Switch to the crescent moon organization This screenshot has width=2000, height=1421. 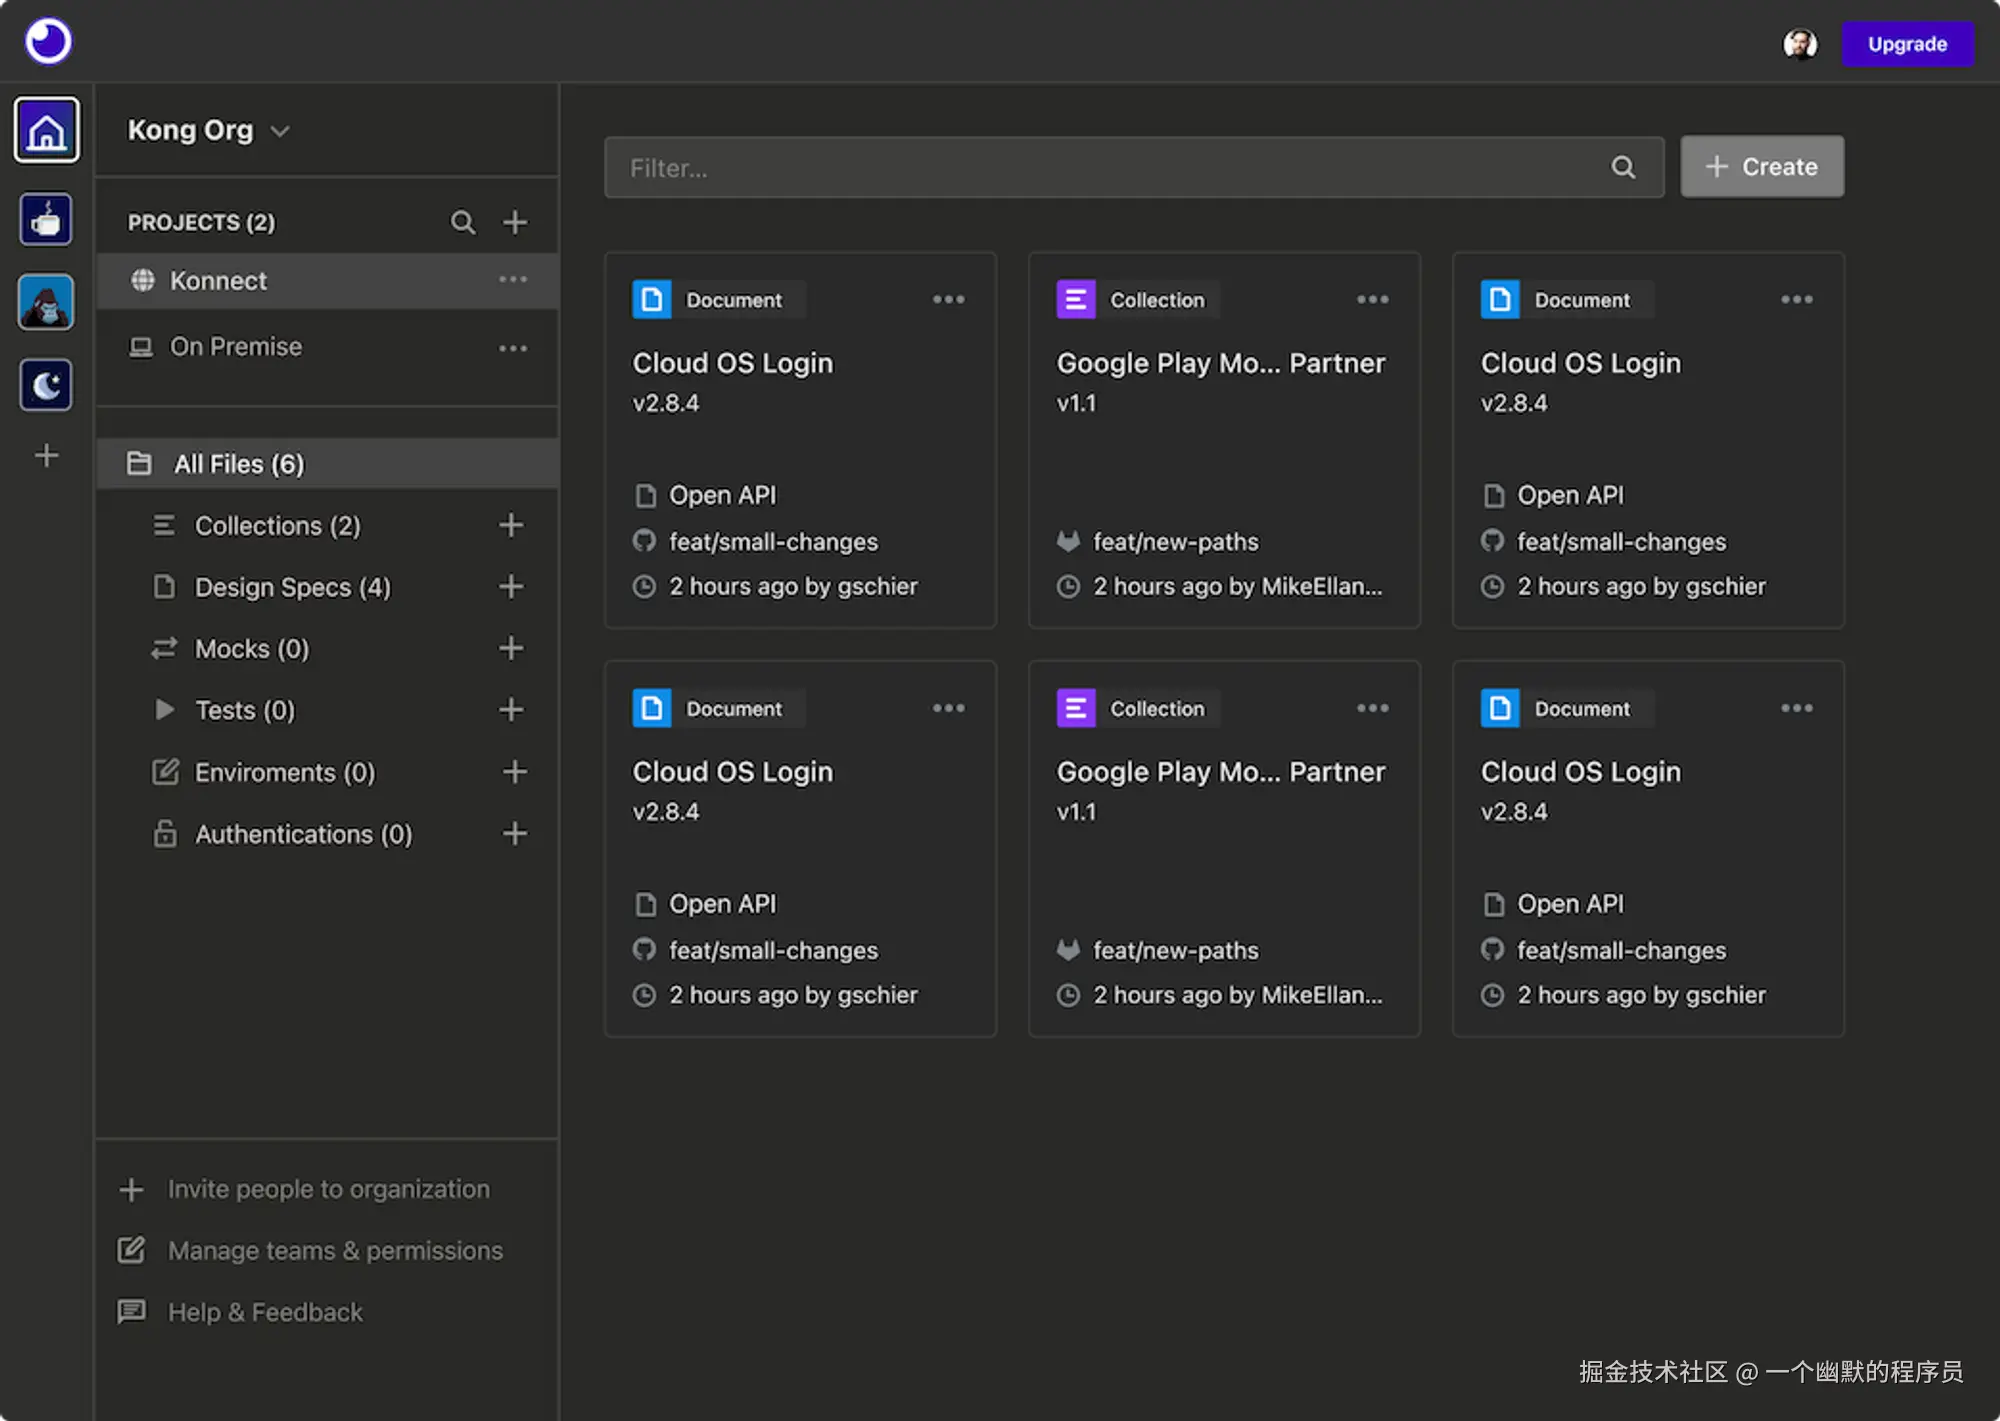[x=46, y=385]
